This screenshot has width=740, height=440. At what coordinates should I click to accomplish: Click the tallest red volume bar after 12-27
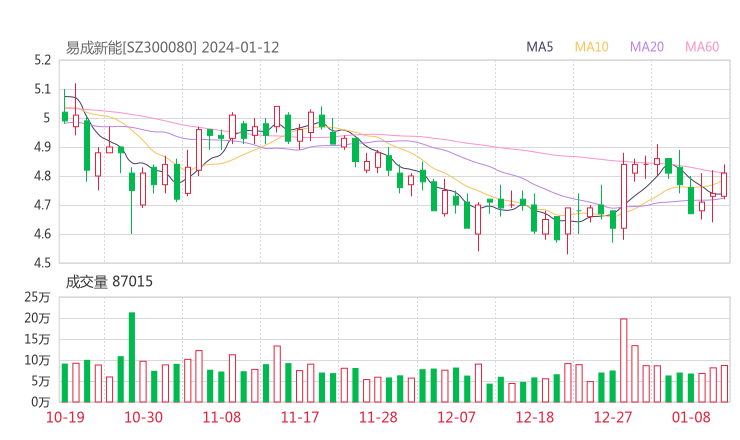[x=624, y=361]
